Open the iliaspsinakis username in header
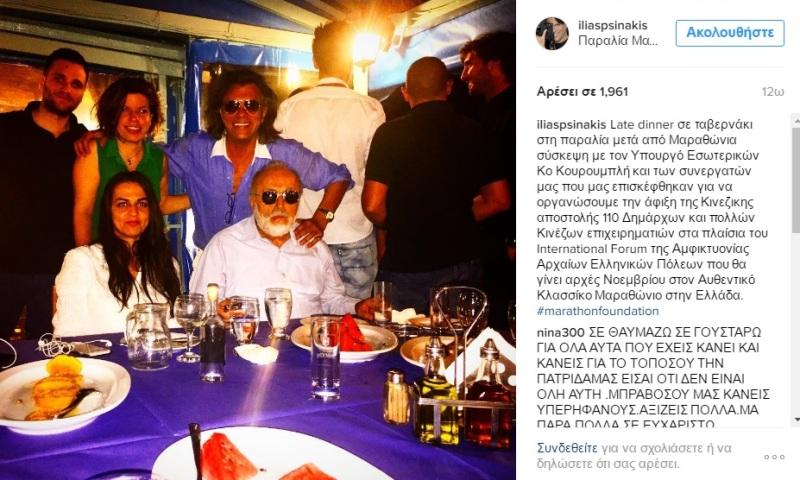Screen dimensions: 800x480 613,26
